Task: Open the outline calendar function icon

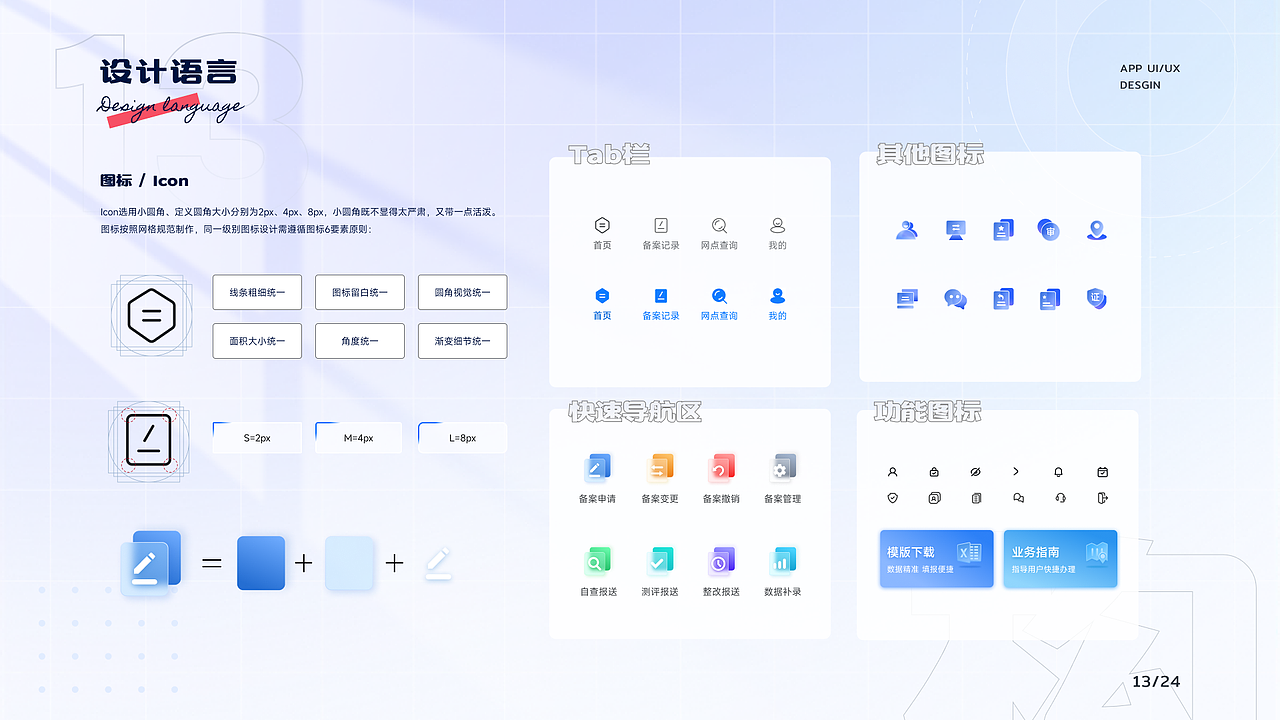Action: click(1103, 472)
